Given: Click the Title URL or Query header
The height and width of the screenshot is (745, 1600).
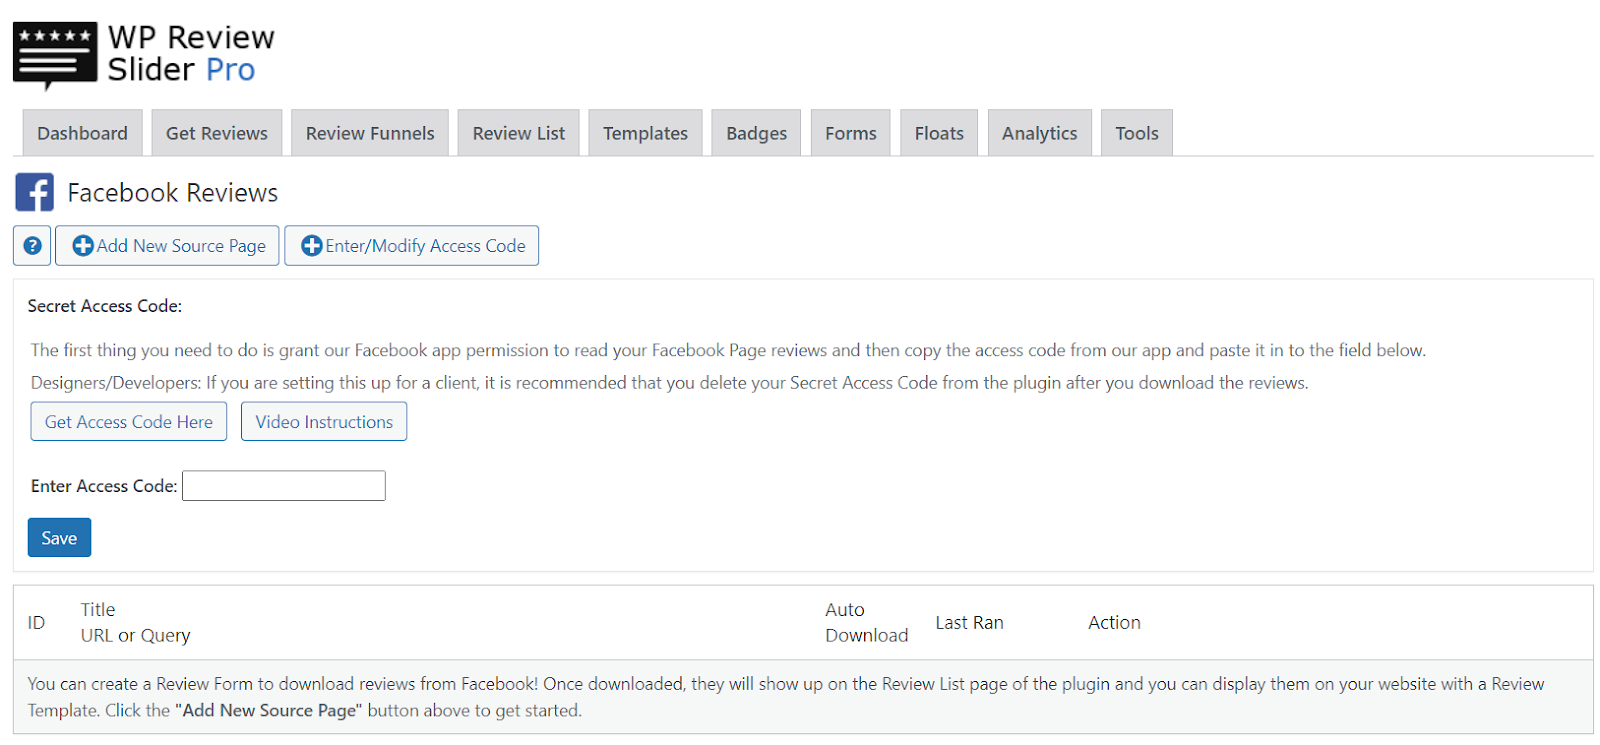Looking at the screenshot, I should click(135, 623).
